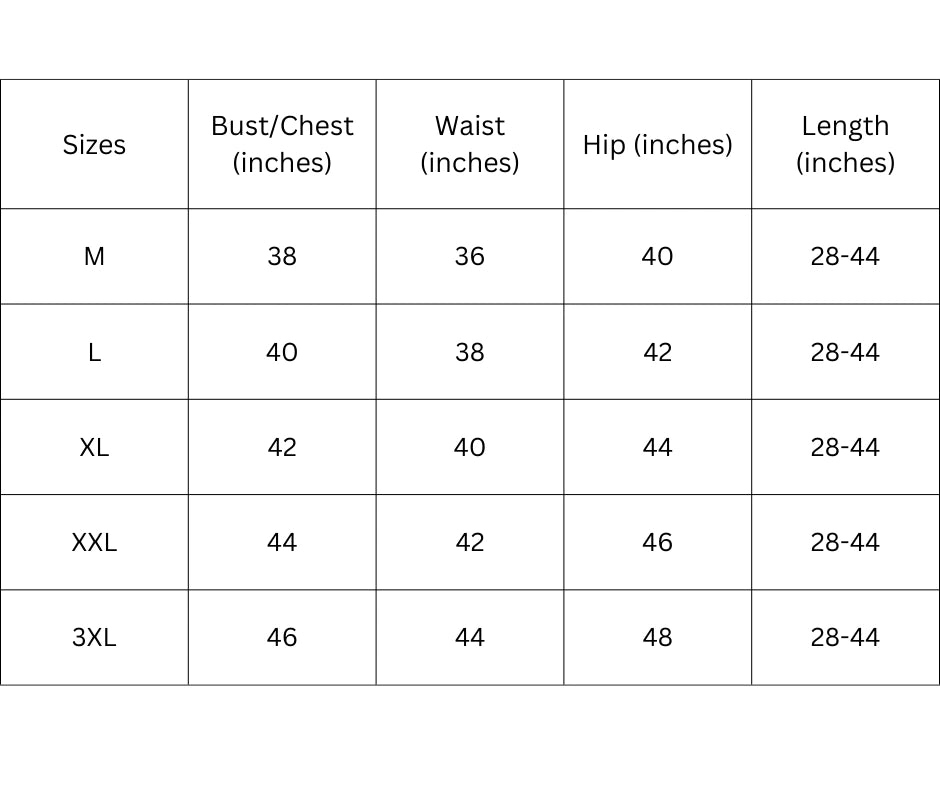Click the Sizes column header
This screenshot has height=788, width=940.
pyautogui.click(x=94, y=145)
